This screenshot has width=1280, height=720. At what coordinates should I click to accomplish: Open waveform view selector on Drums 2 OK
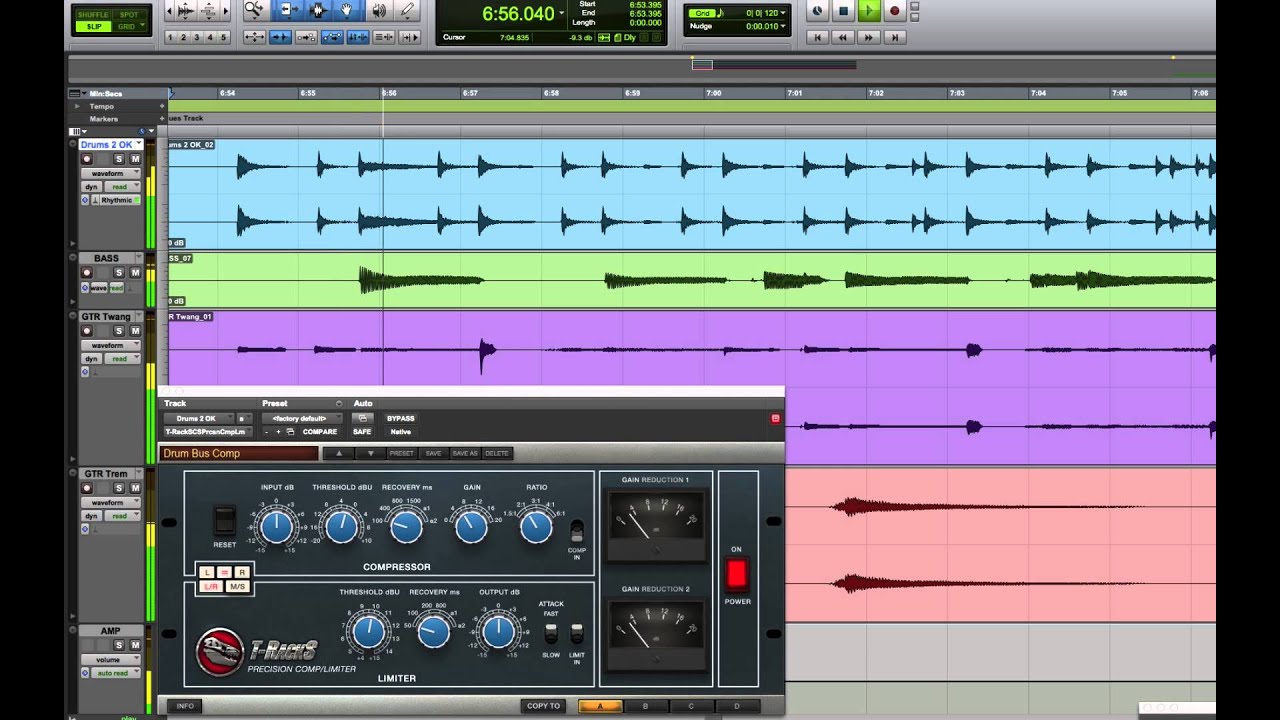tap(110, 173)
